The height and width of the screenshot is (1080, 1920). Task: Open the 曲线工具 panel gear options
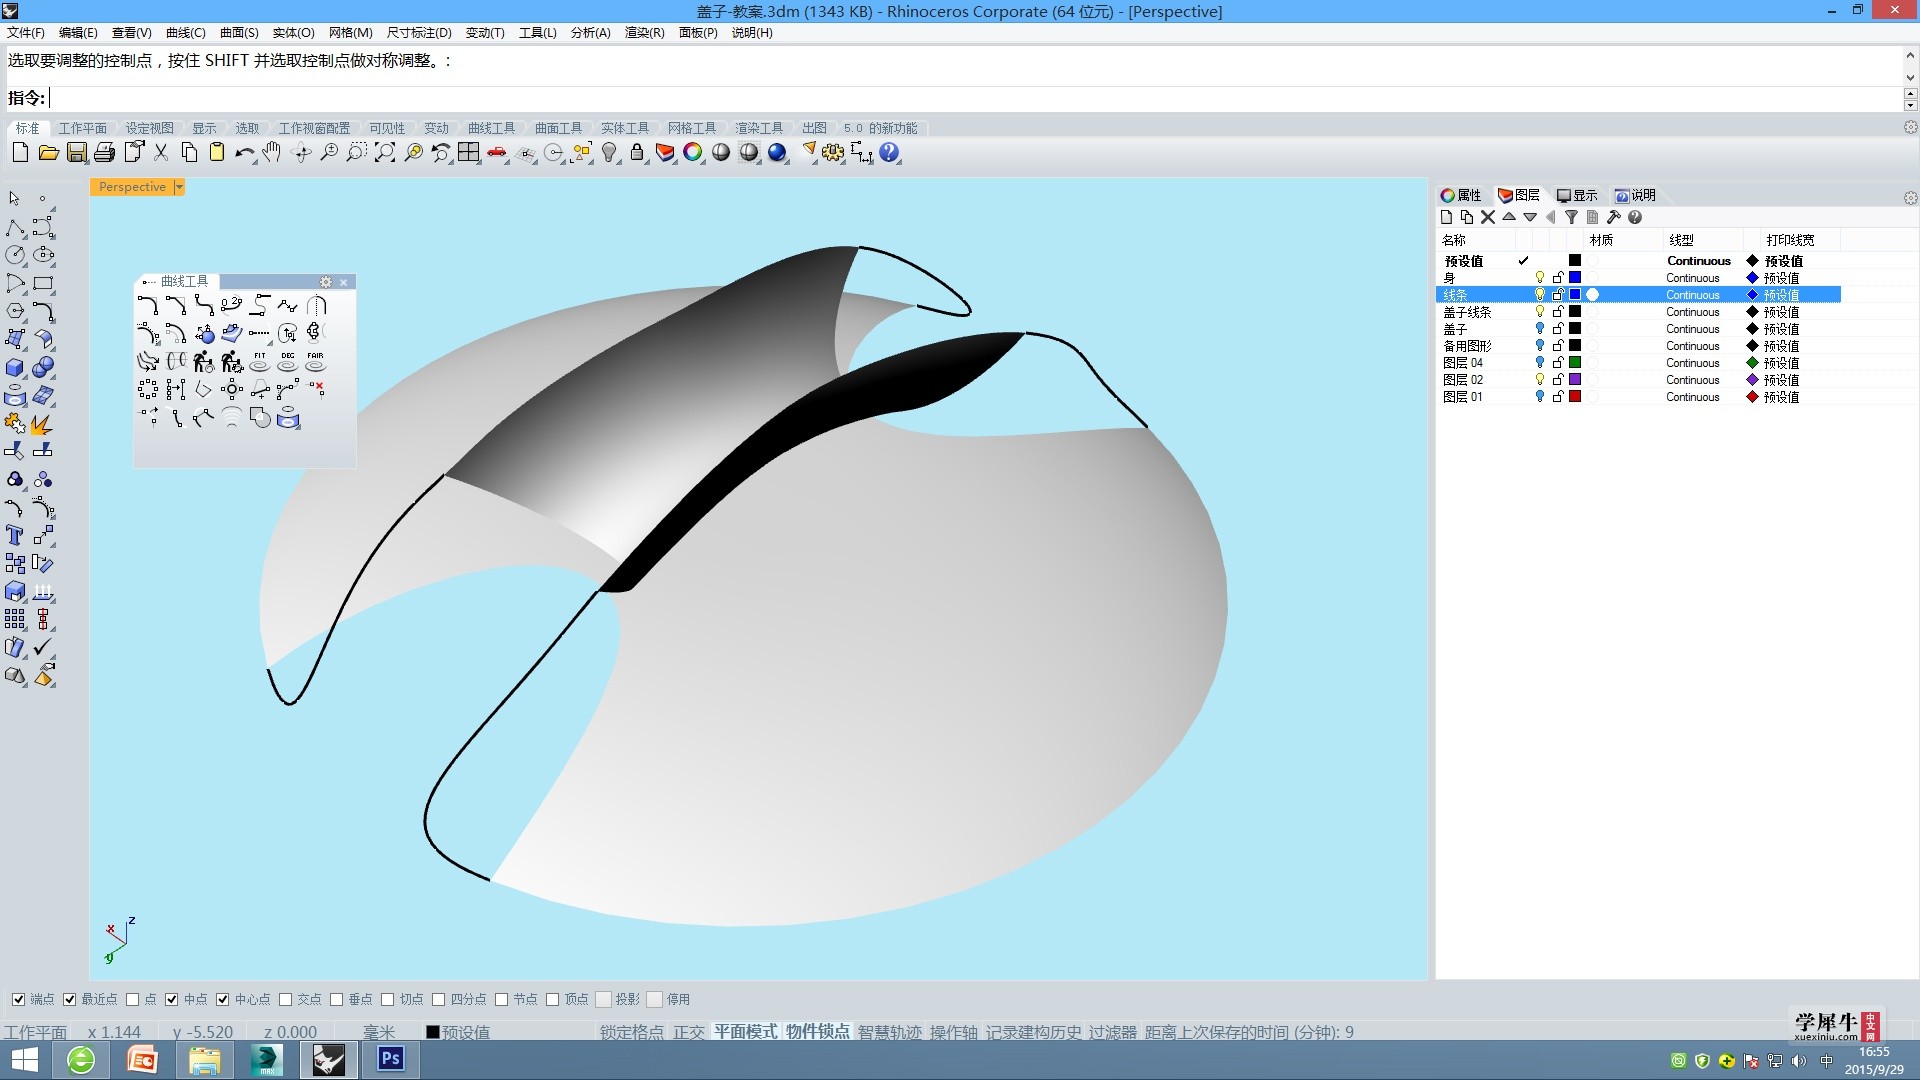(325, 282)
